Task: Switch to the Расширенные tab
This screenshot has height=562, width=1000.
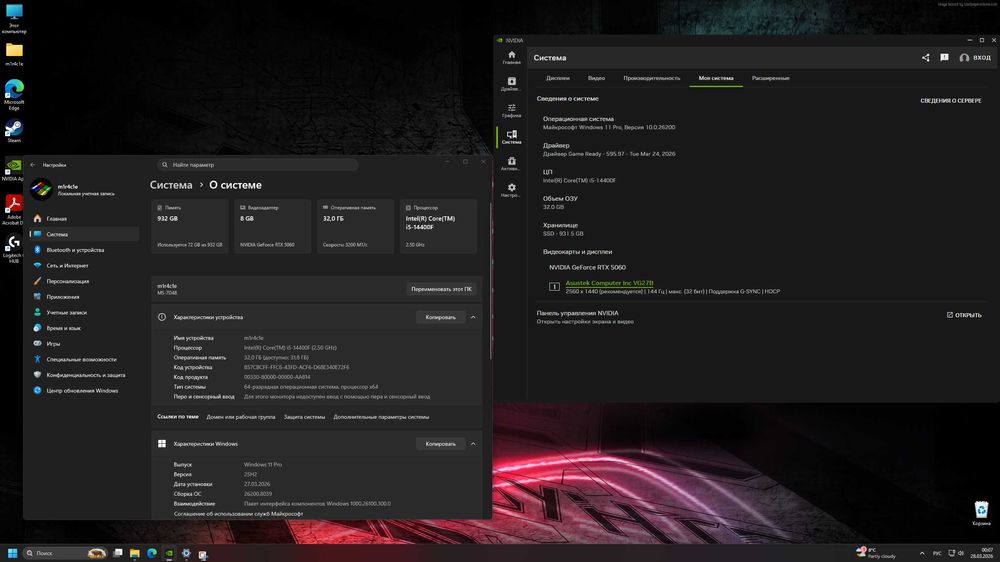Action: click(770, 78)
